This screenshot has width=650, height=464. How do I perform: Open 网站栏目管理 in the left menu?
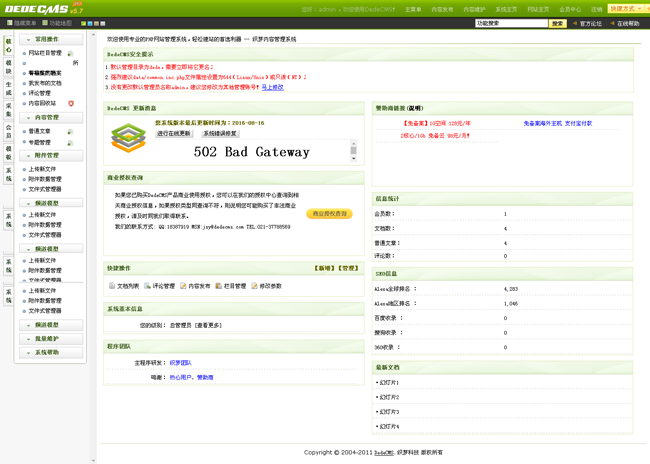coord(45,53)
